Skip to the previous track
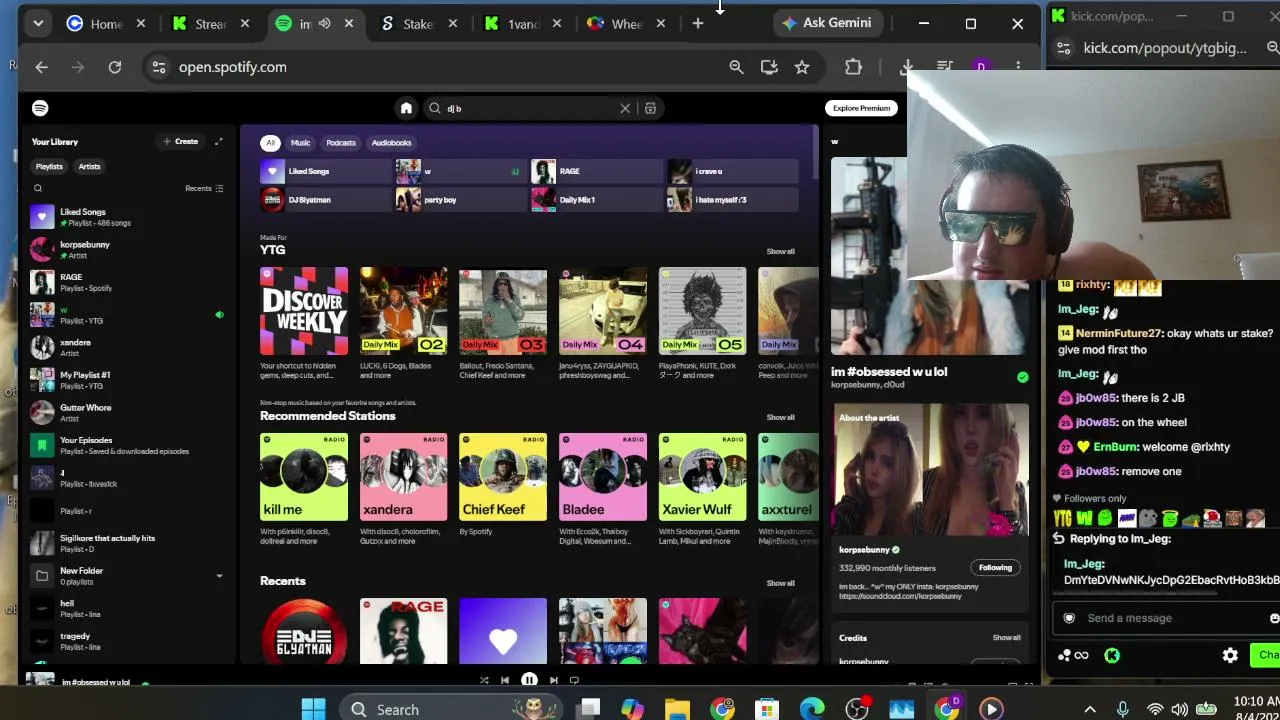 click(x=505, y=680)
